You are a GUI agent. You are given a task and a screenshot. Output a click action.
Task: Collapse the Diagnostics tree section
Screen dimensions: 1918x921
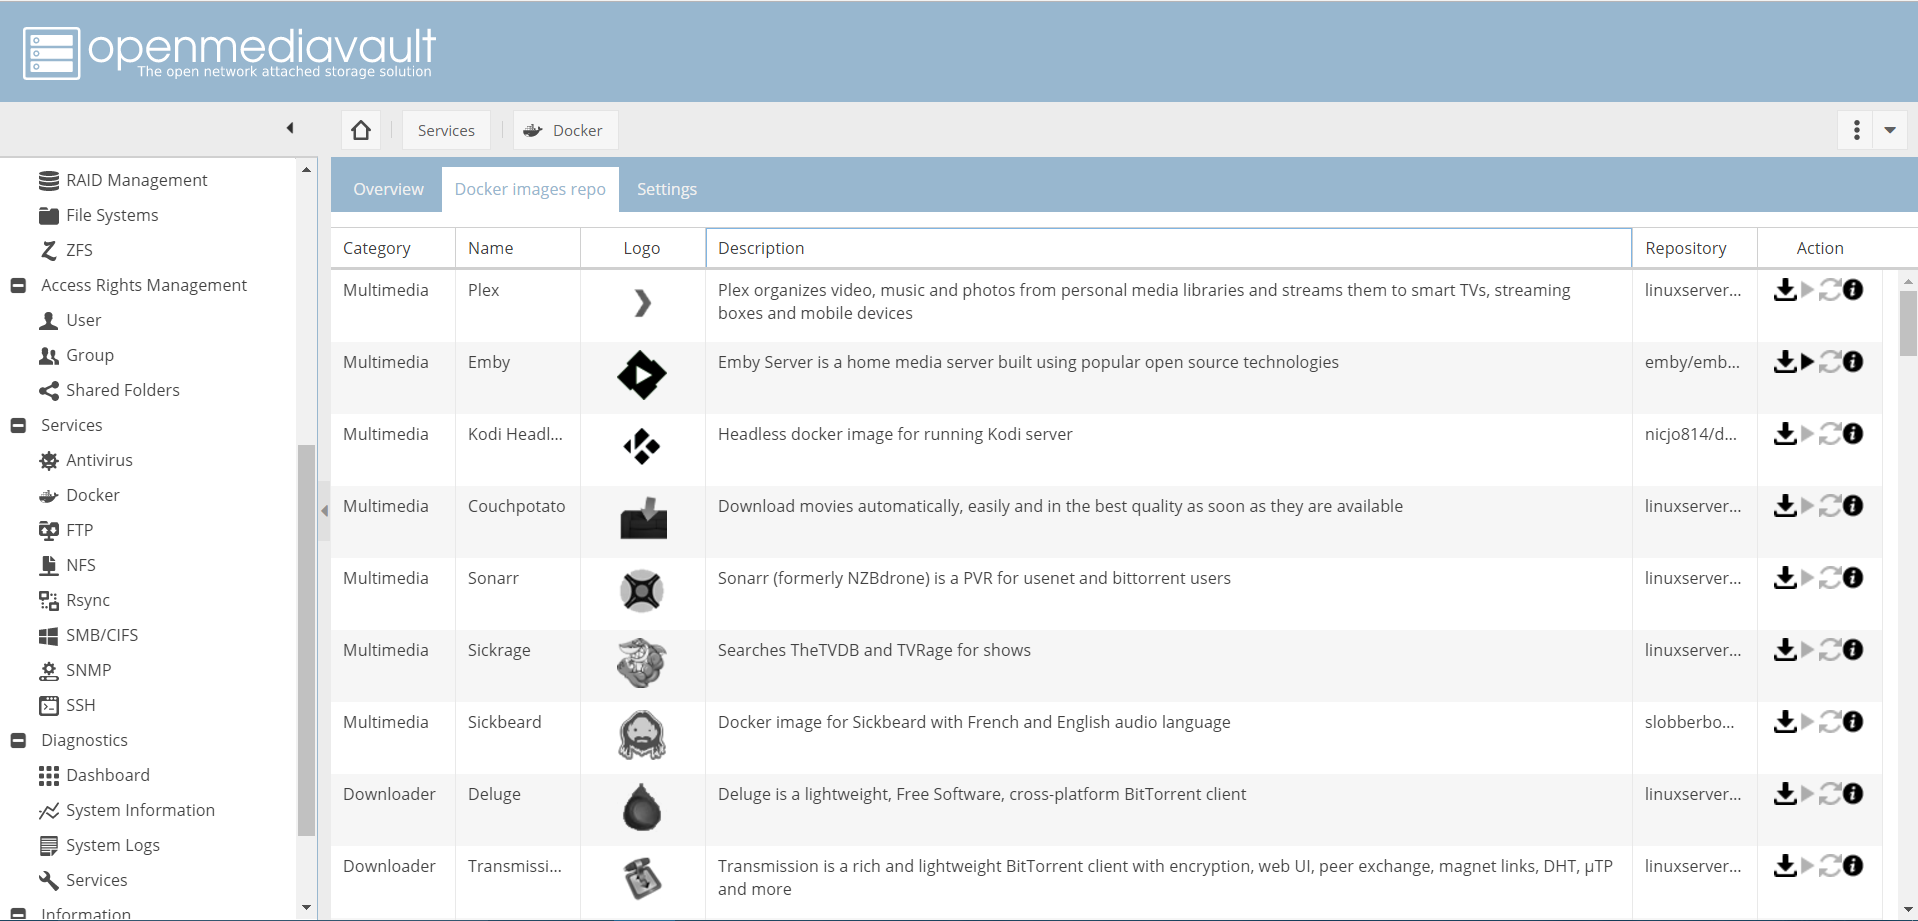click(18, 740)
